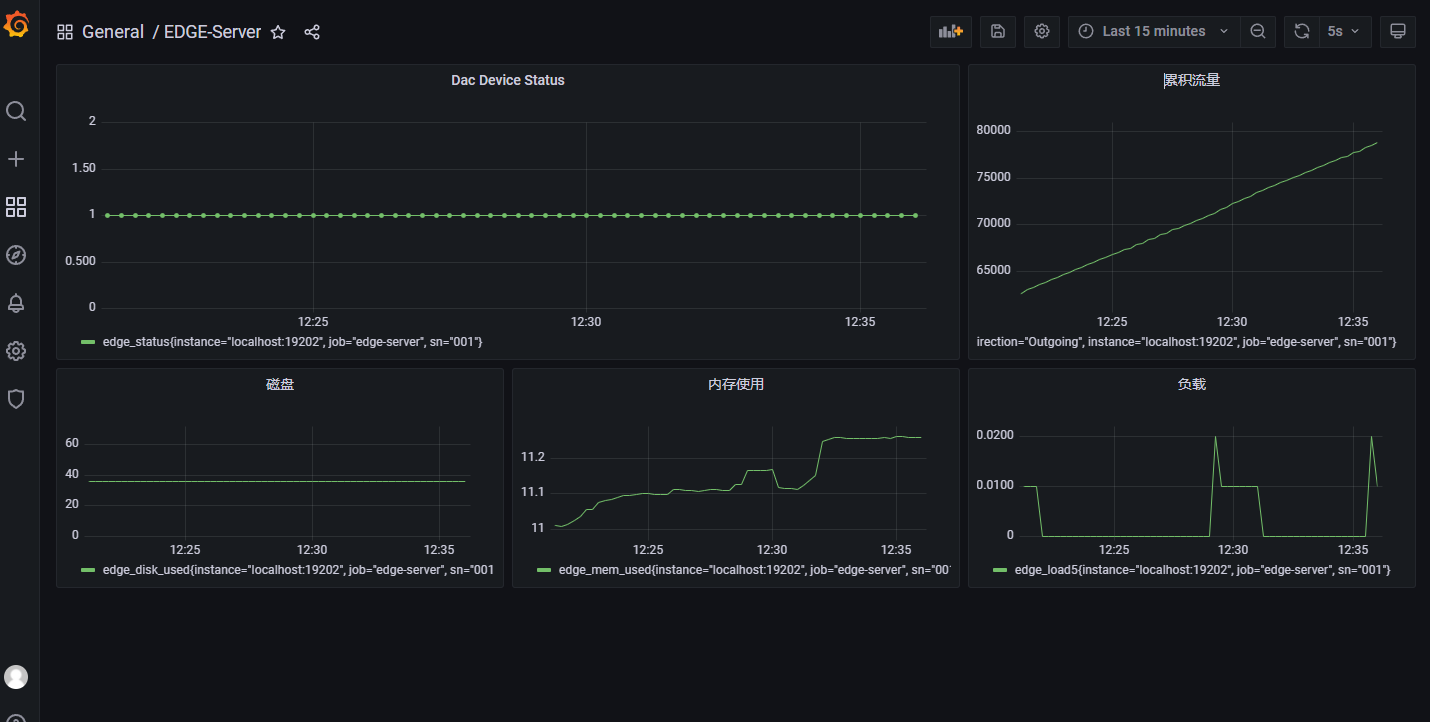
Task: Open the Alerting bell icon
Action: point(16,303)
